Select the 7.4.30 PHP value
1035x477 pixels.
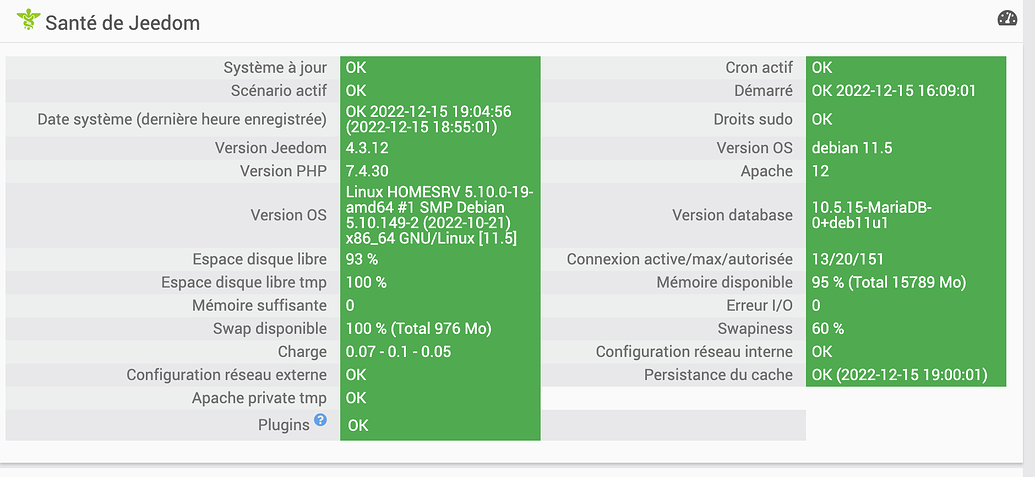[367, 171]
